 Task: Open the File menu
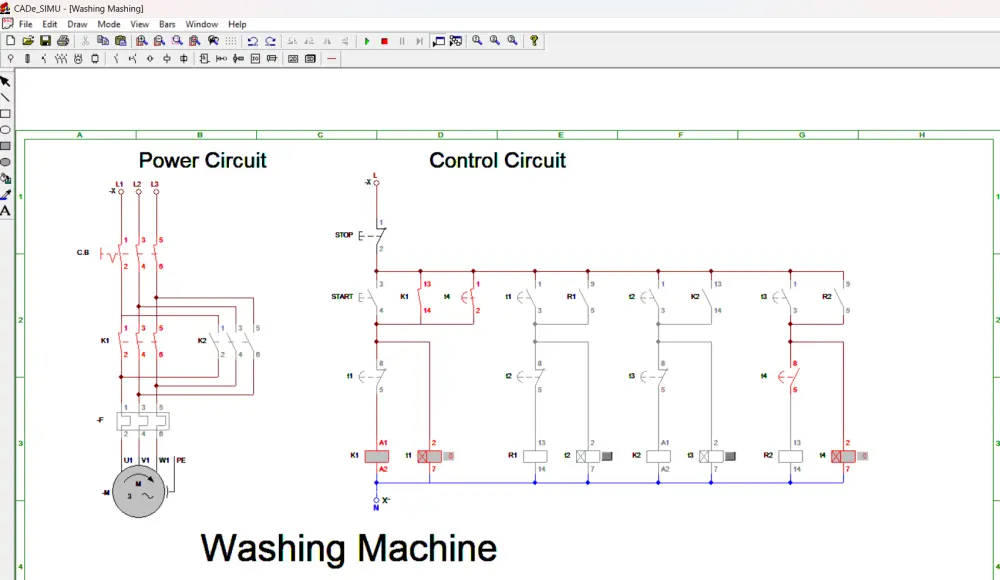[x=26, y=24]
